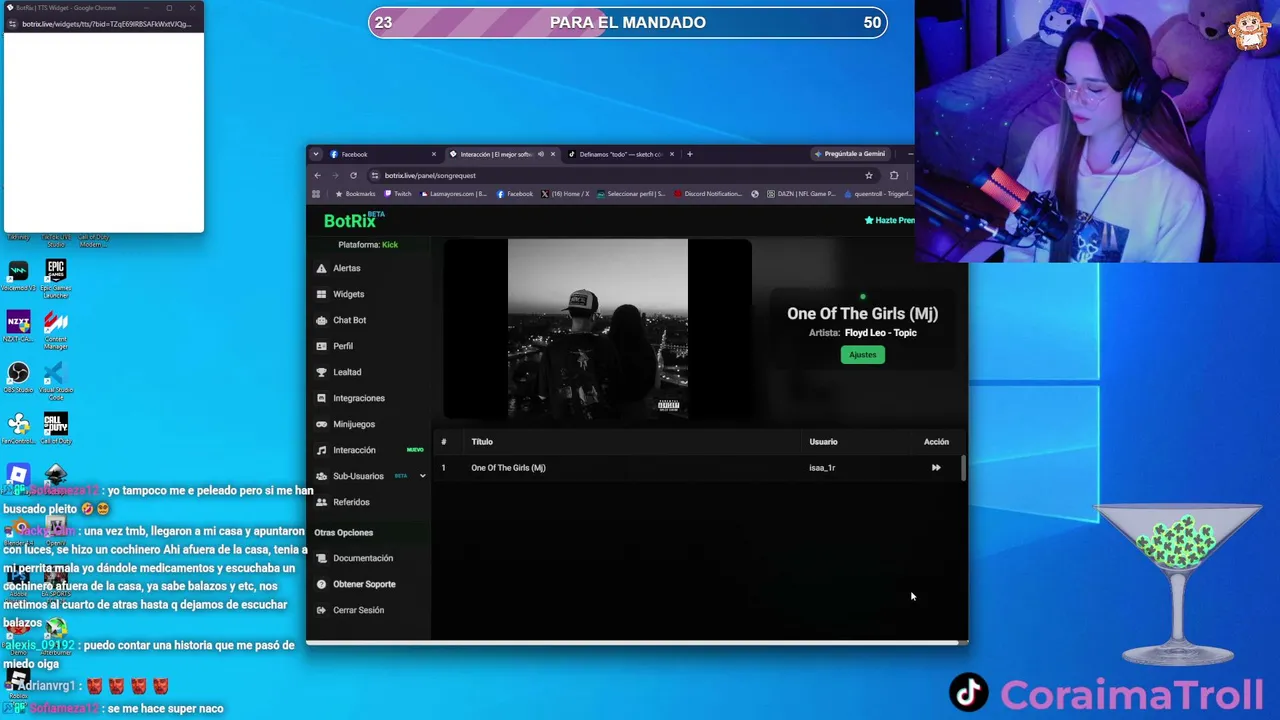
Task: Open the FanControl desktop icon
Action: coord(18,428)
